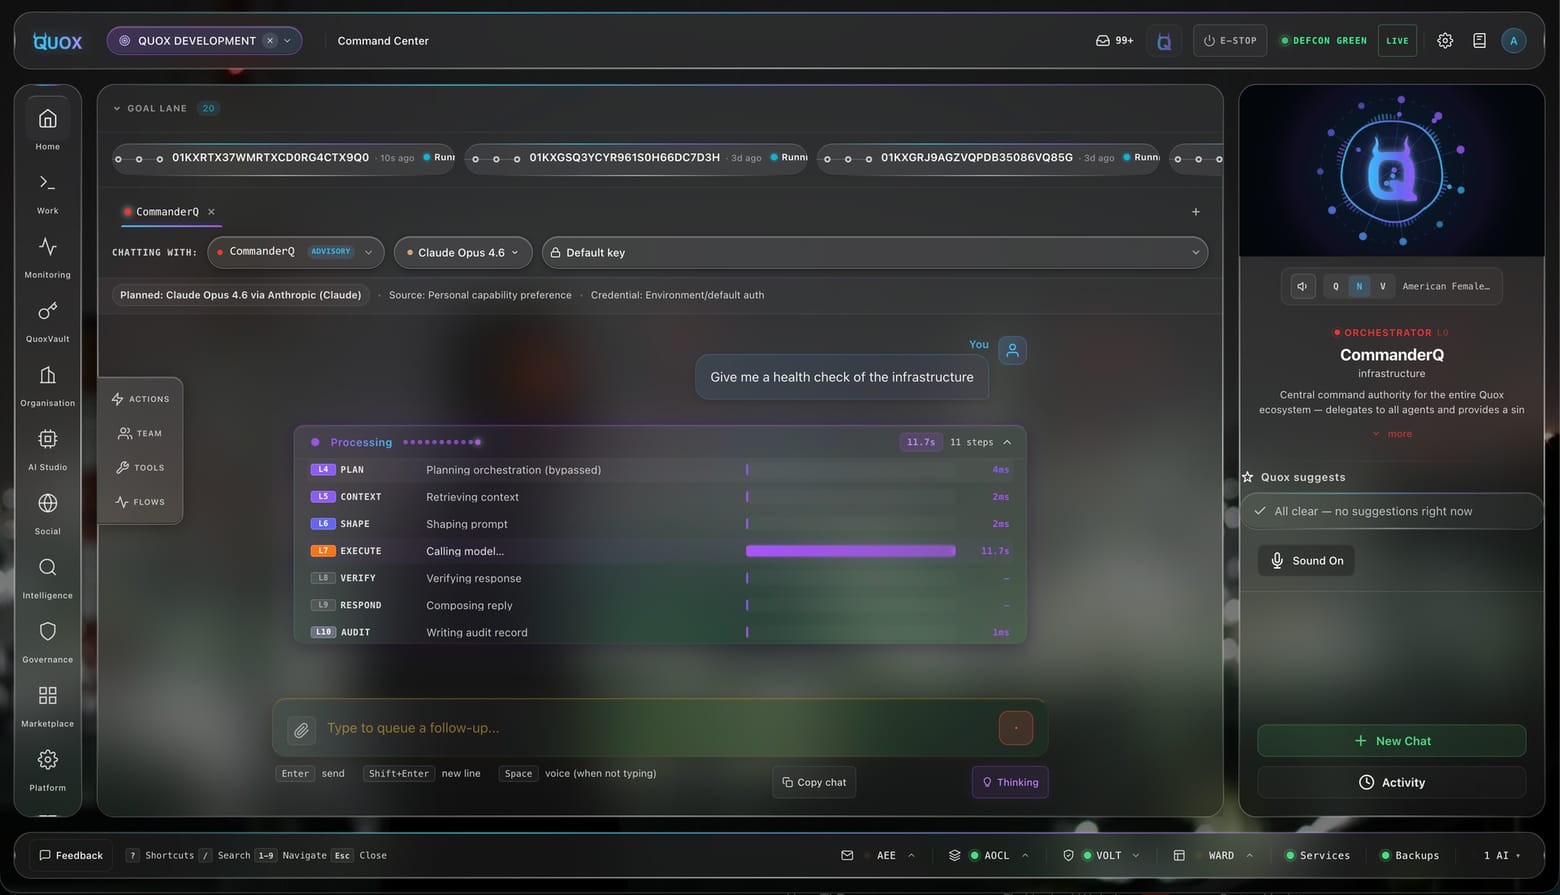Open goal 01KXGSQ3YCYR961S0H66DC7D3H
The image size is (1560, 895).
(x=637, y=158)
